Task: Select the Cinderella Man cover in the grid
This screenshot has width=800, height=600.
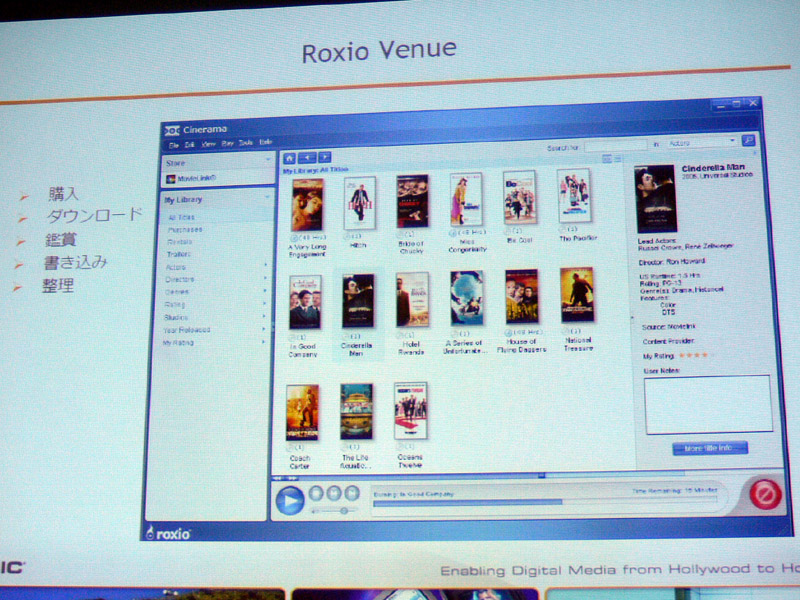Action: click(358, 301)
